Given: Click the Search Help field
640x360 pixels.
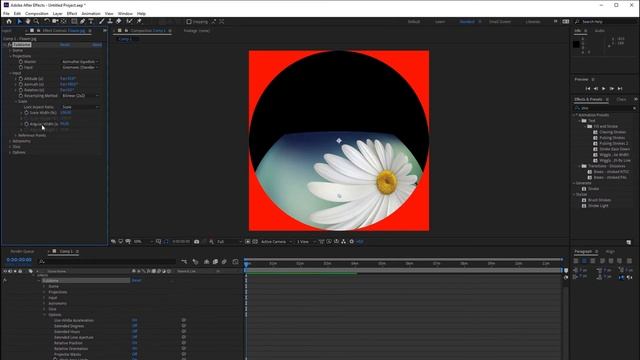Looking at the screenshot, I should tap(607, 21).
